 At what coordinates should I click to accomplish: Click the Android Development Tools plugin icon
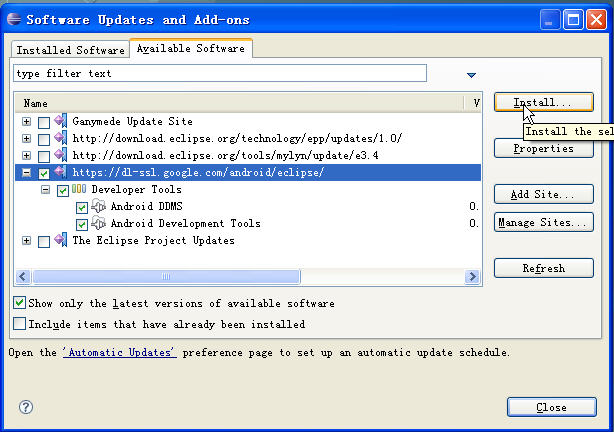click(x=98, y=223)
